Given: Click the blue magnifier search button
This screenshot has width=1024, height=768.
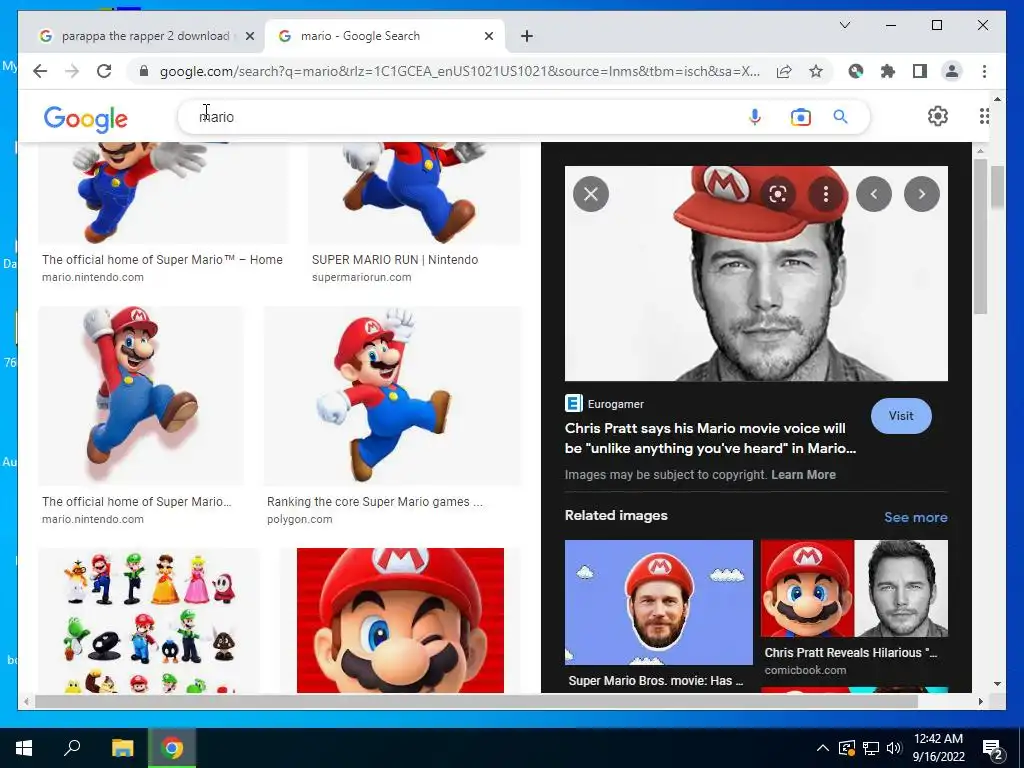Looking at the screenshot, I should (840, 117).
